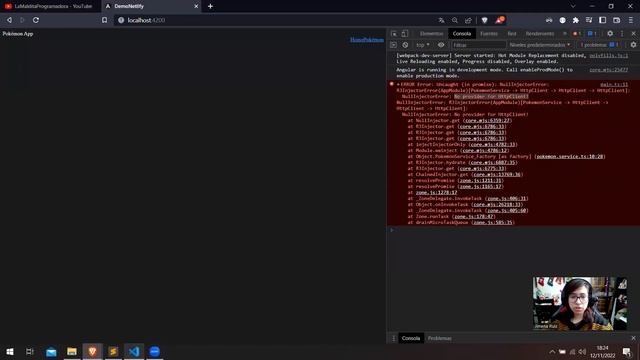Click the blue issues count badge in the tab bar
The image size is (640, 360).
pyautogui.click(x=592, y=33)
